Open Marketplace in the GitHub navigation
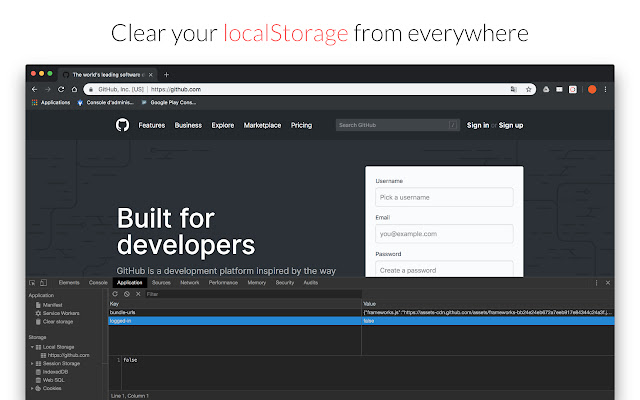640x400 pixels. pyautogui.click(x=262, y=125)
